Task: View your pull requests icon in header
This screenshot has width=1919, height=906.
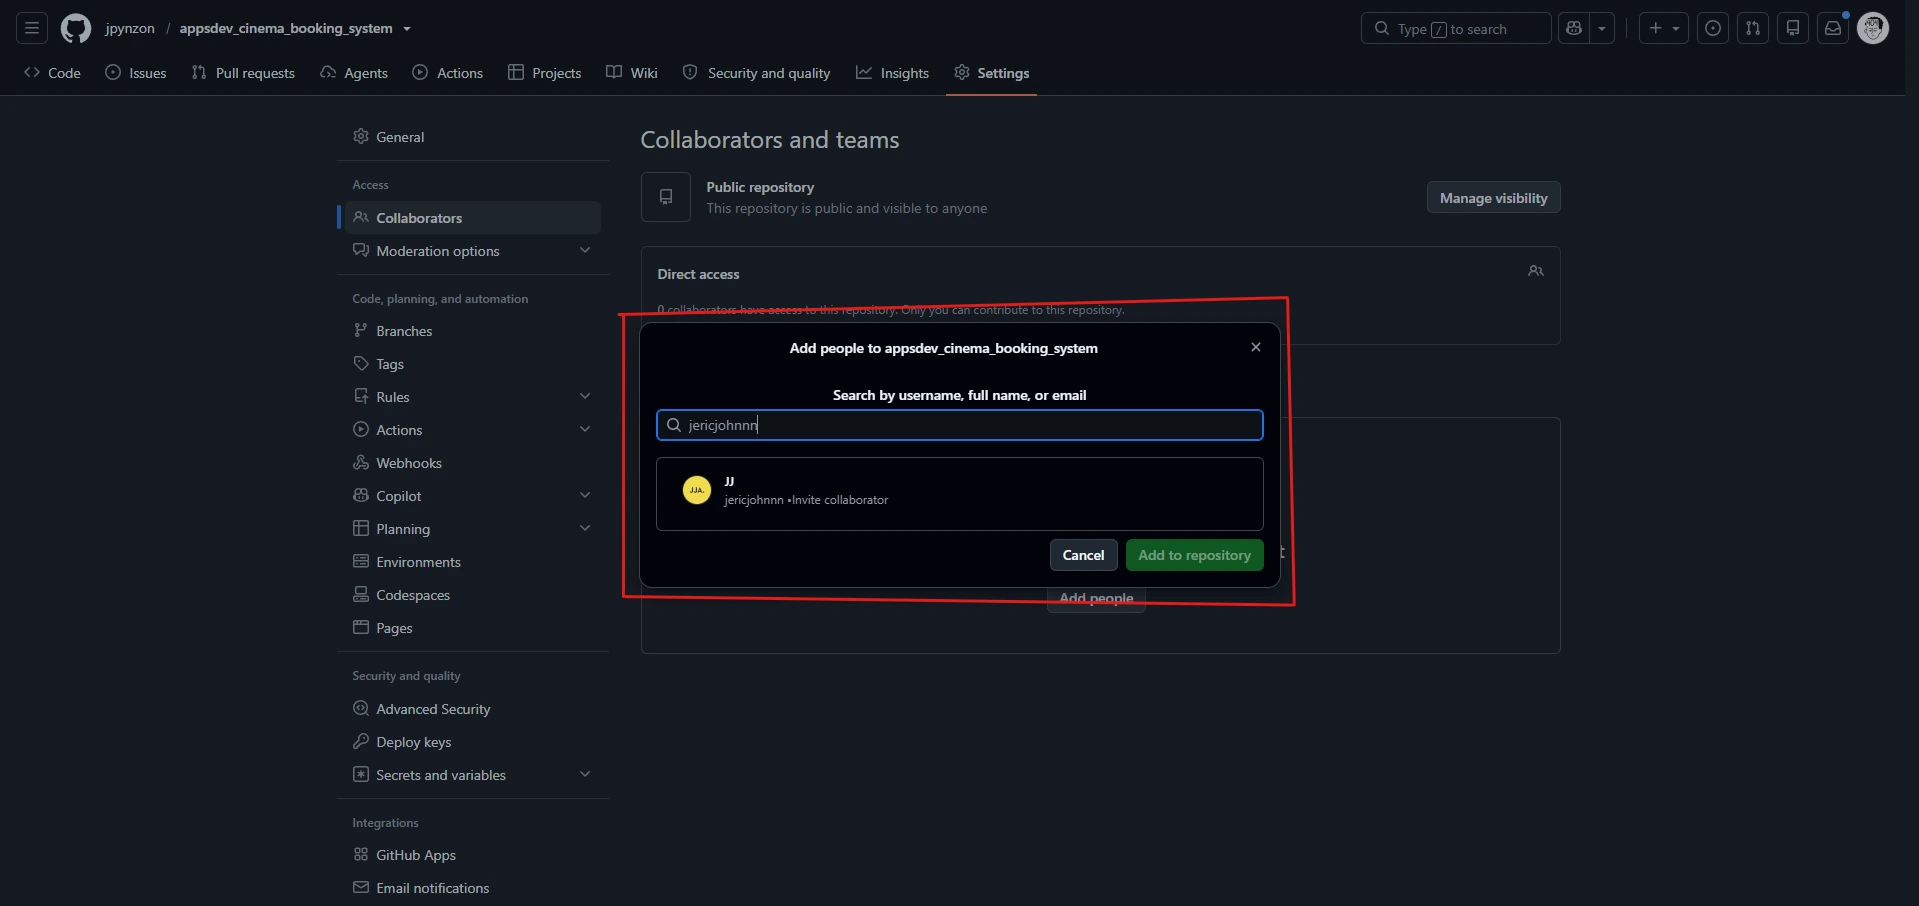Action: click(x=1753, y=28)
